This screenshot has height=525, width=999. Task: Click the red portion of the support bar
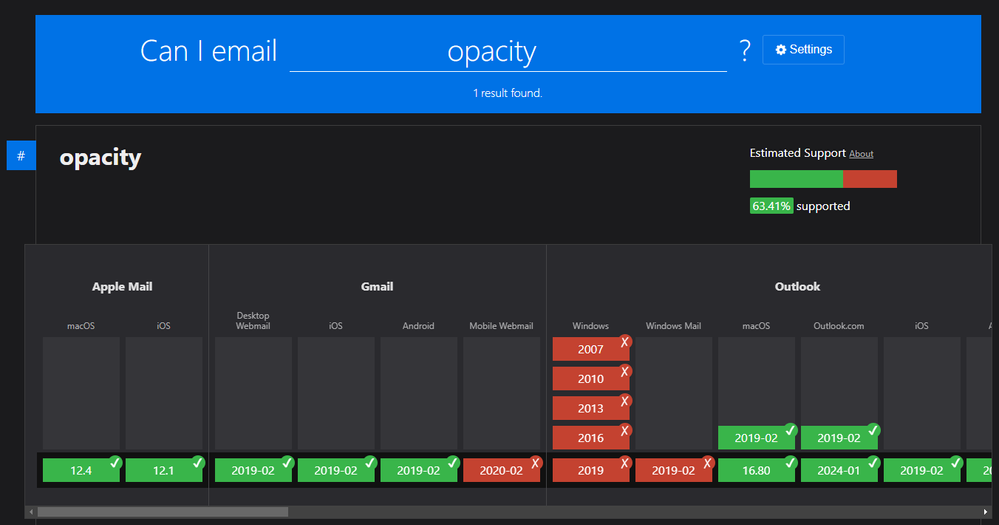[x=870, y=179]
